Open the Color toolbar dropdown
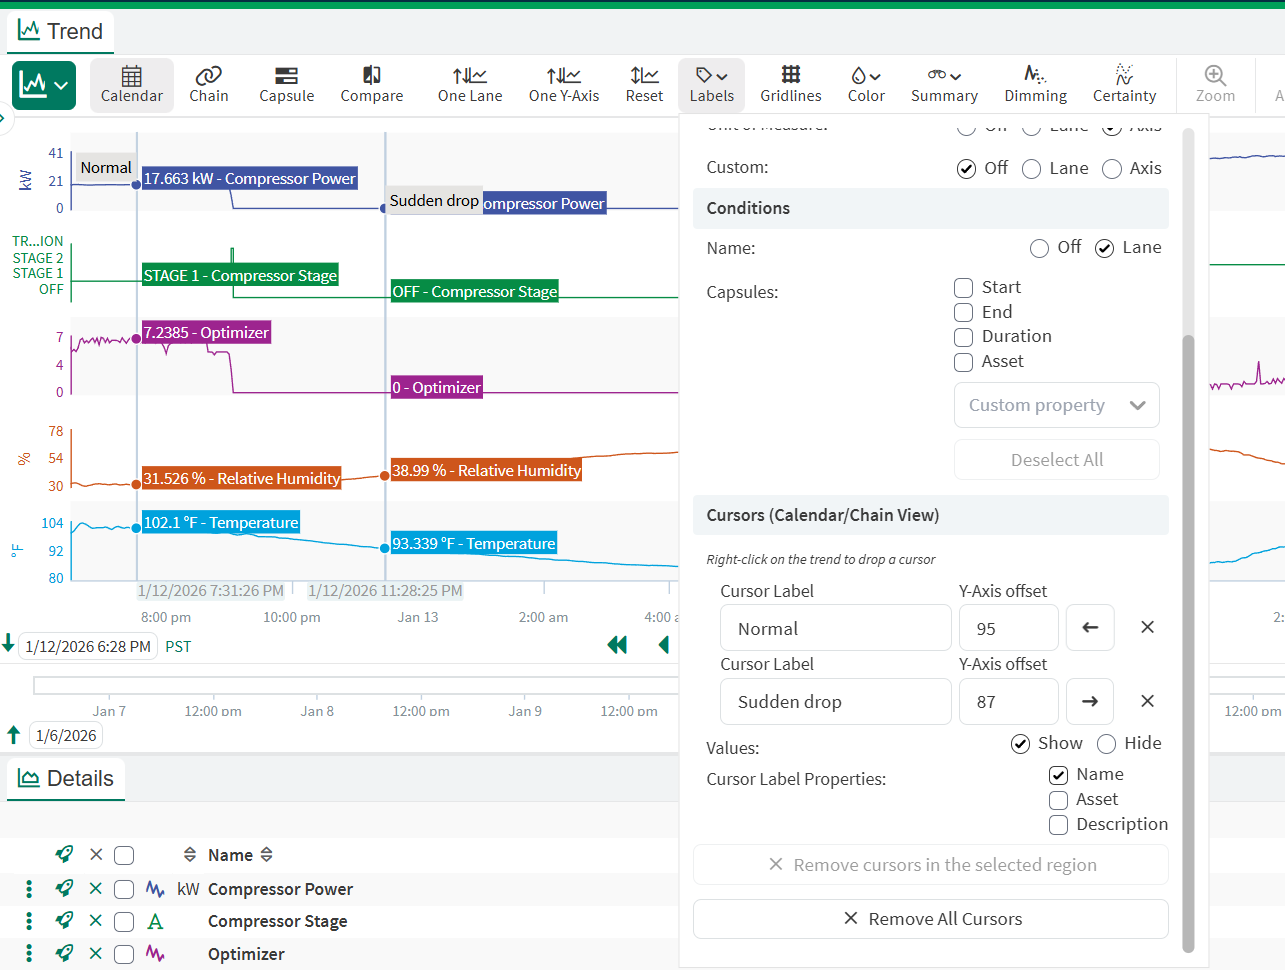 coord(865,84)
